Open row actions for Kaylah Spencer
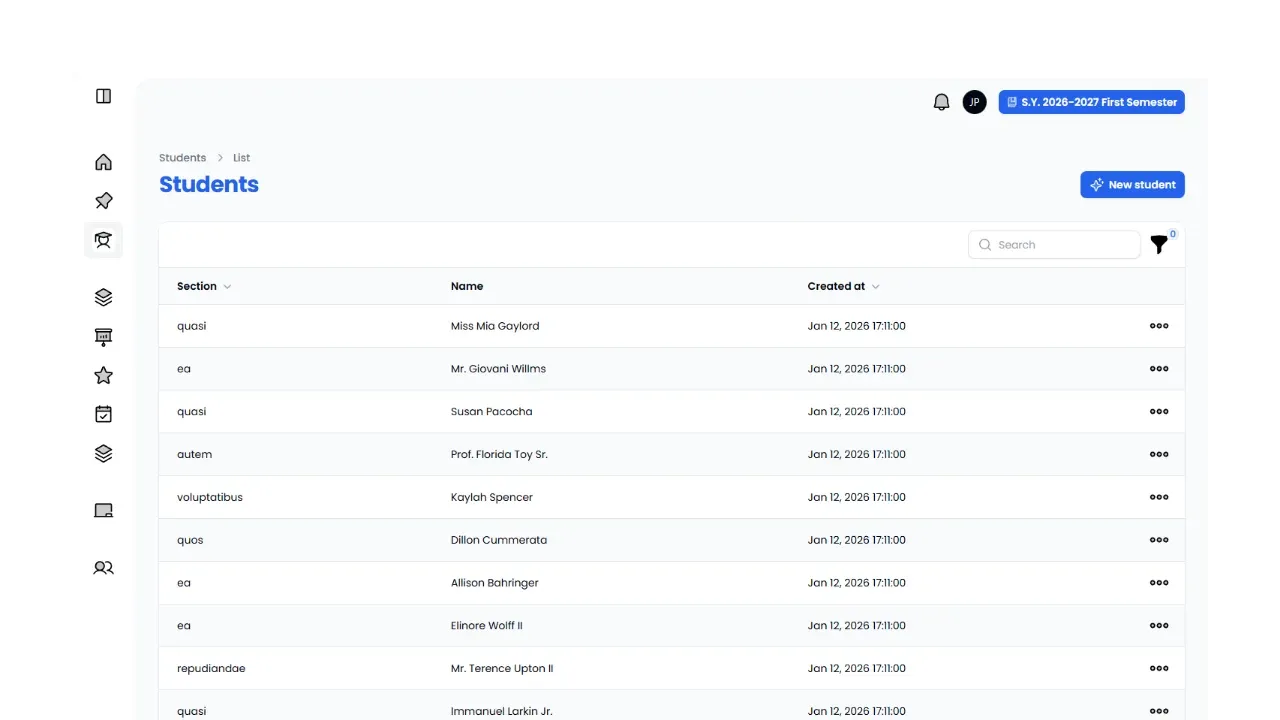1280x720 pixels. click(1159, 497)
